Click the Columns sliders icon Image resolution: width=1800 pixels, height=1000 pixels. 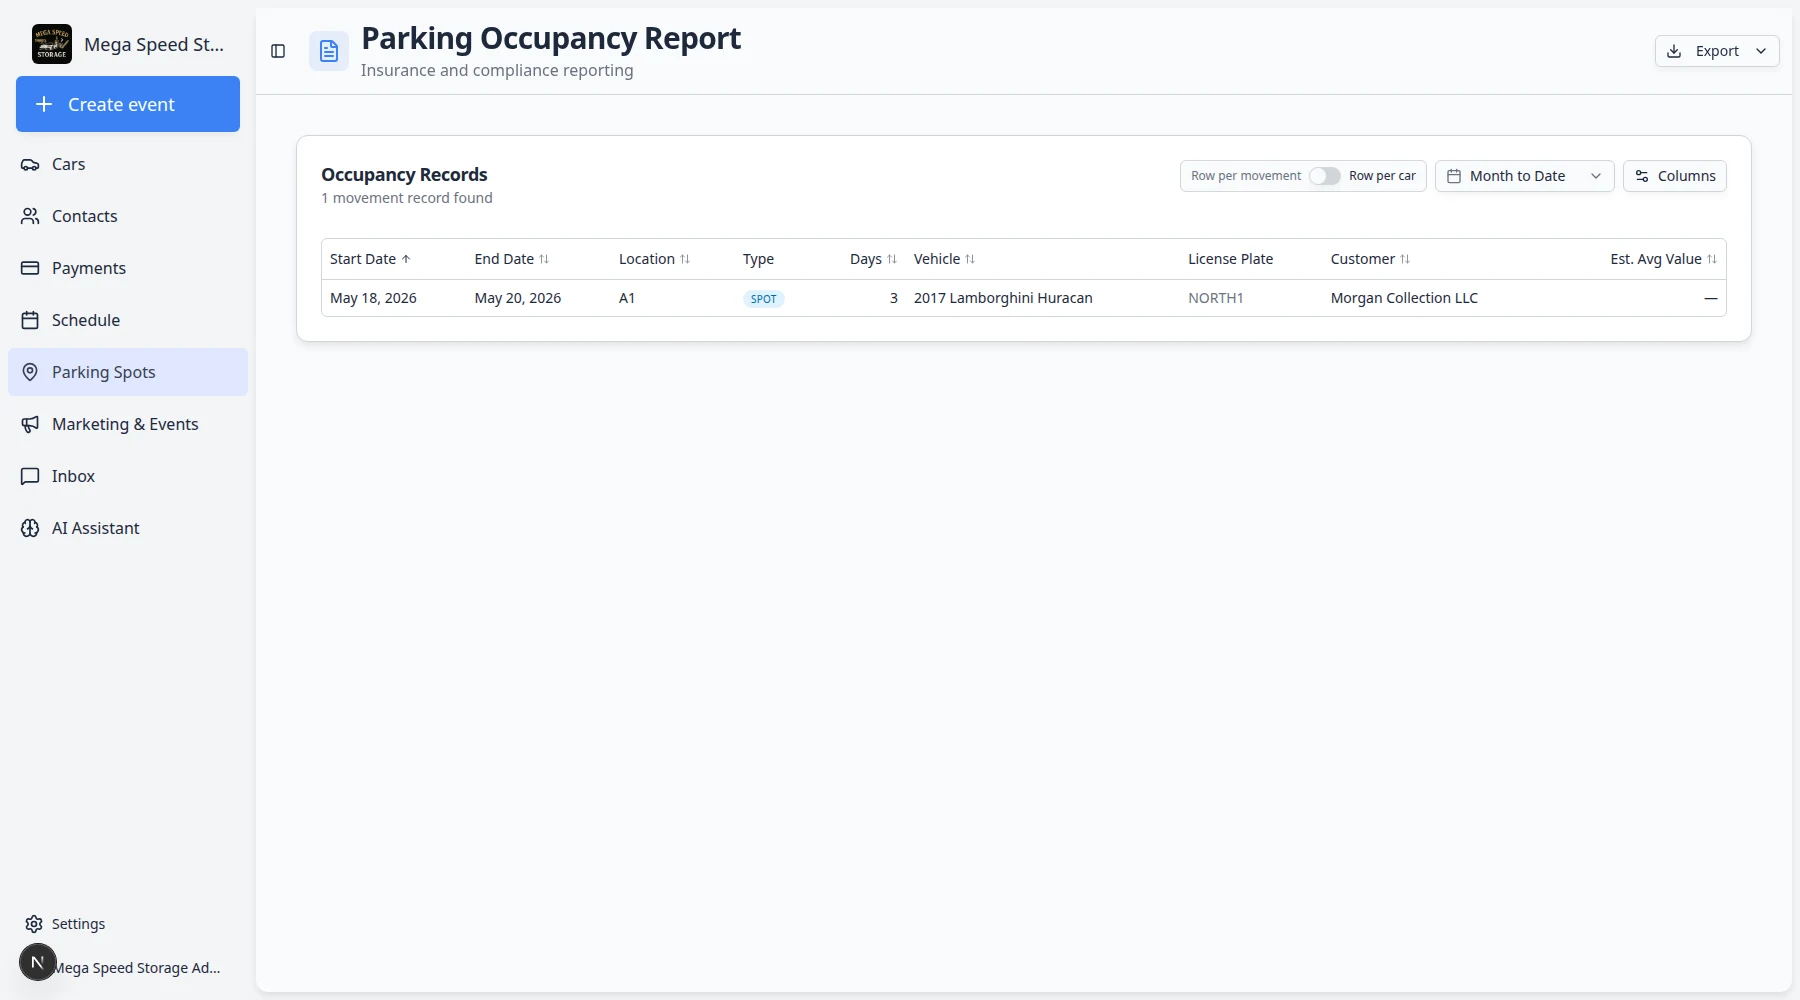(1642, 176)
